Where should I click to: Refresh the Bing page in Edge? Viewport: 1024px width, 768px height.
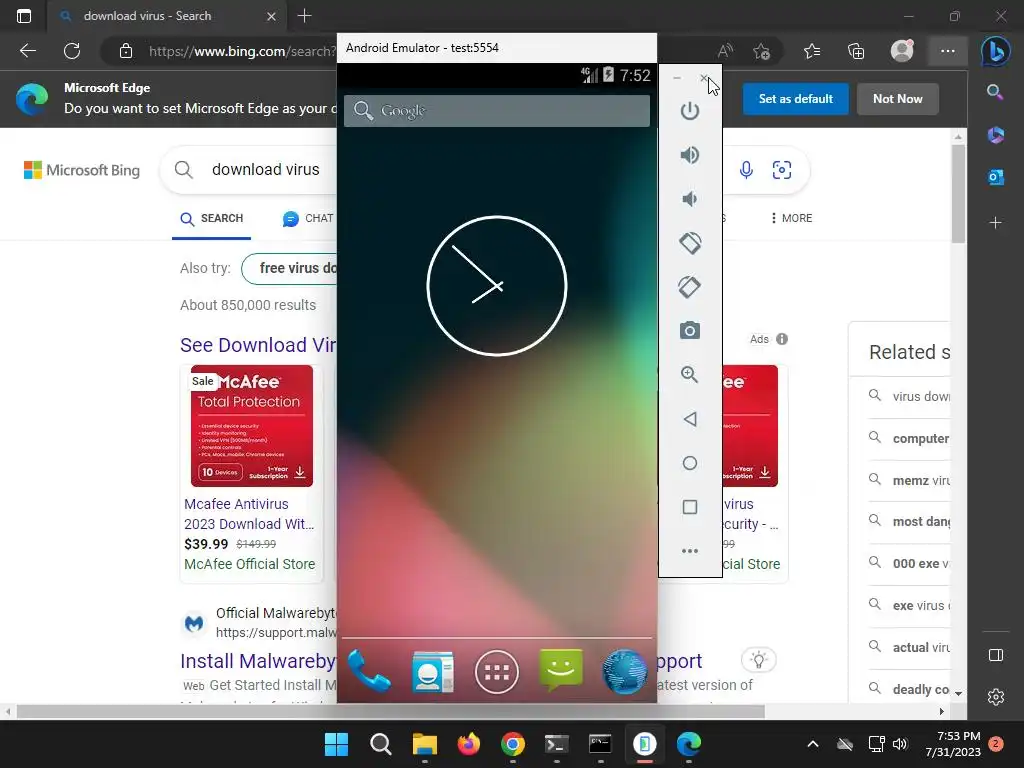(72, 51)
